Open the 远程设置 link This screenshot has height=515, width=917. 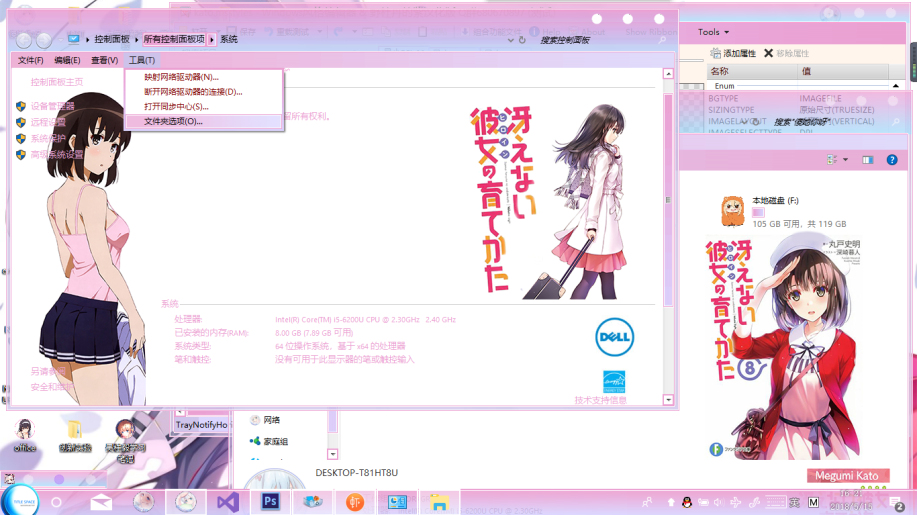[x=48, y=122]
